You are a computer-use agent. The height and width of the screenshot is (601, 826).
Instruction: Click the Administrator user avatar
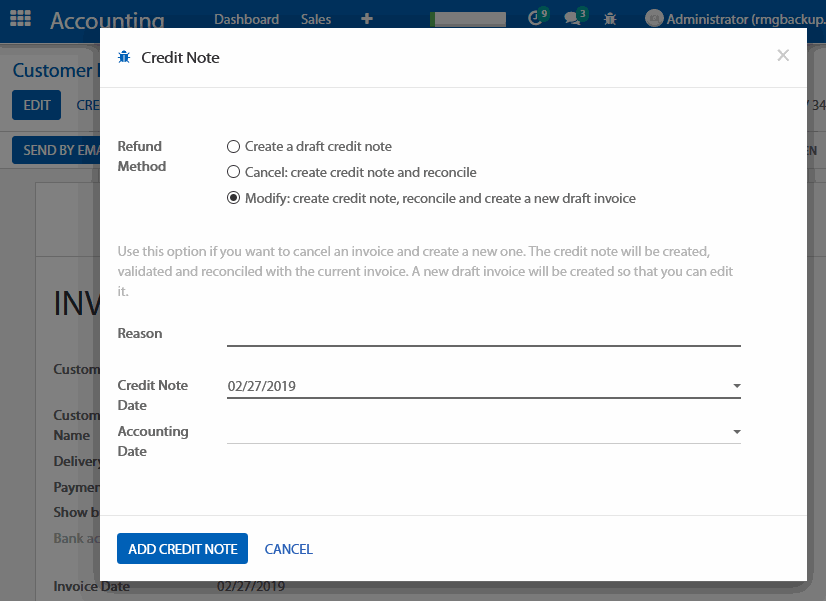click(654, 19)
